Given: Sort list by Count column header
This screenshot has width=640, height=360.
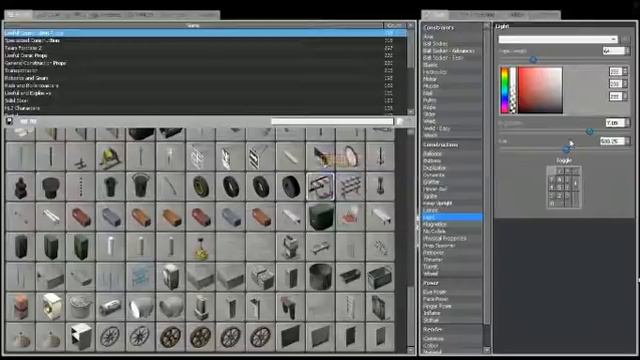Looking at the screenshot, I should 394,25.
